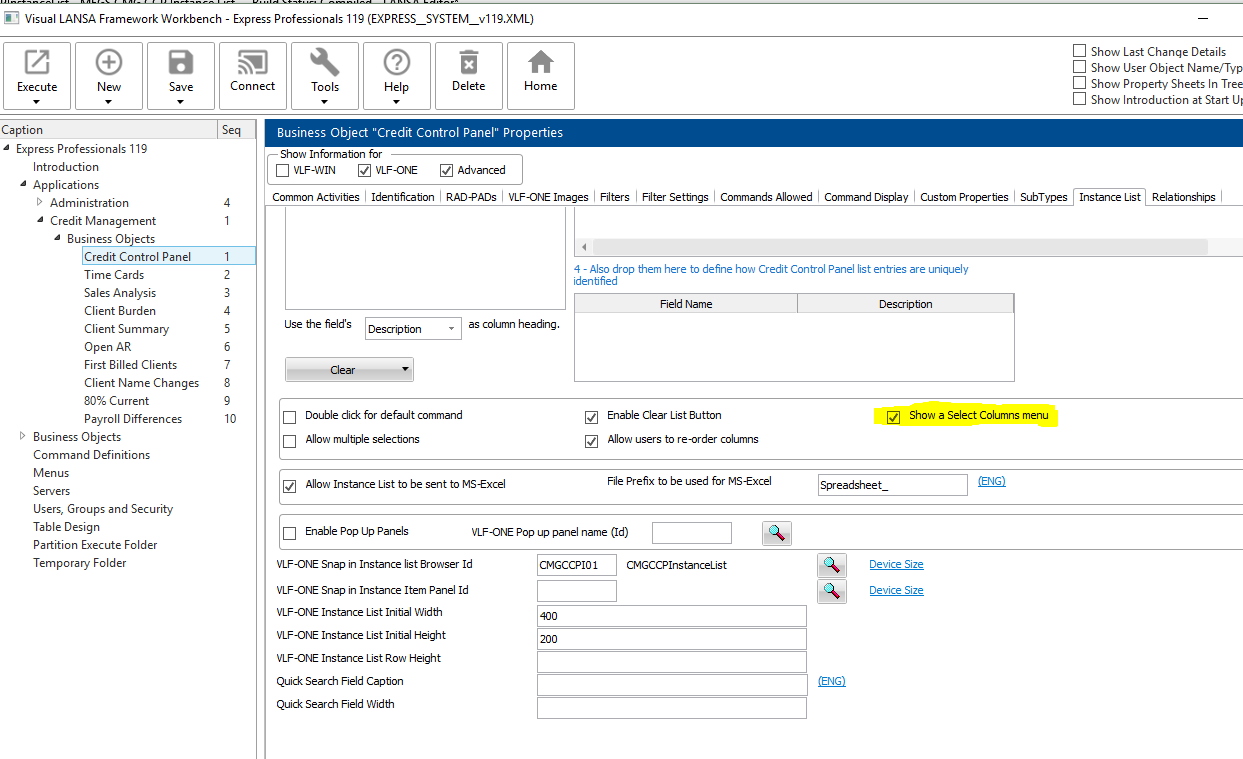Click magnifier icon for Instance list Browser Id
Screen dimensions: 1243x759
832,565
